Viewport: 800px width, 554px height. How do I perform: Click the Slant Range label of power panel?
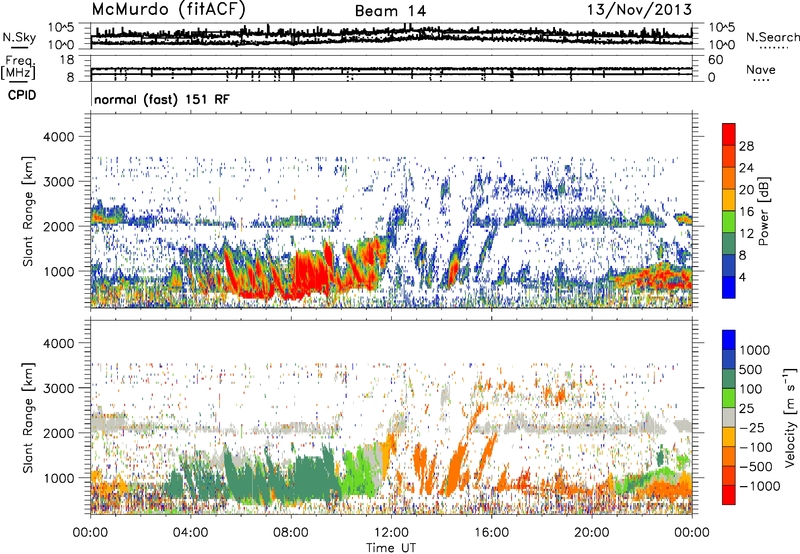pyautogui.click(x=28, y=211)
